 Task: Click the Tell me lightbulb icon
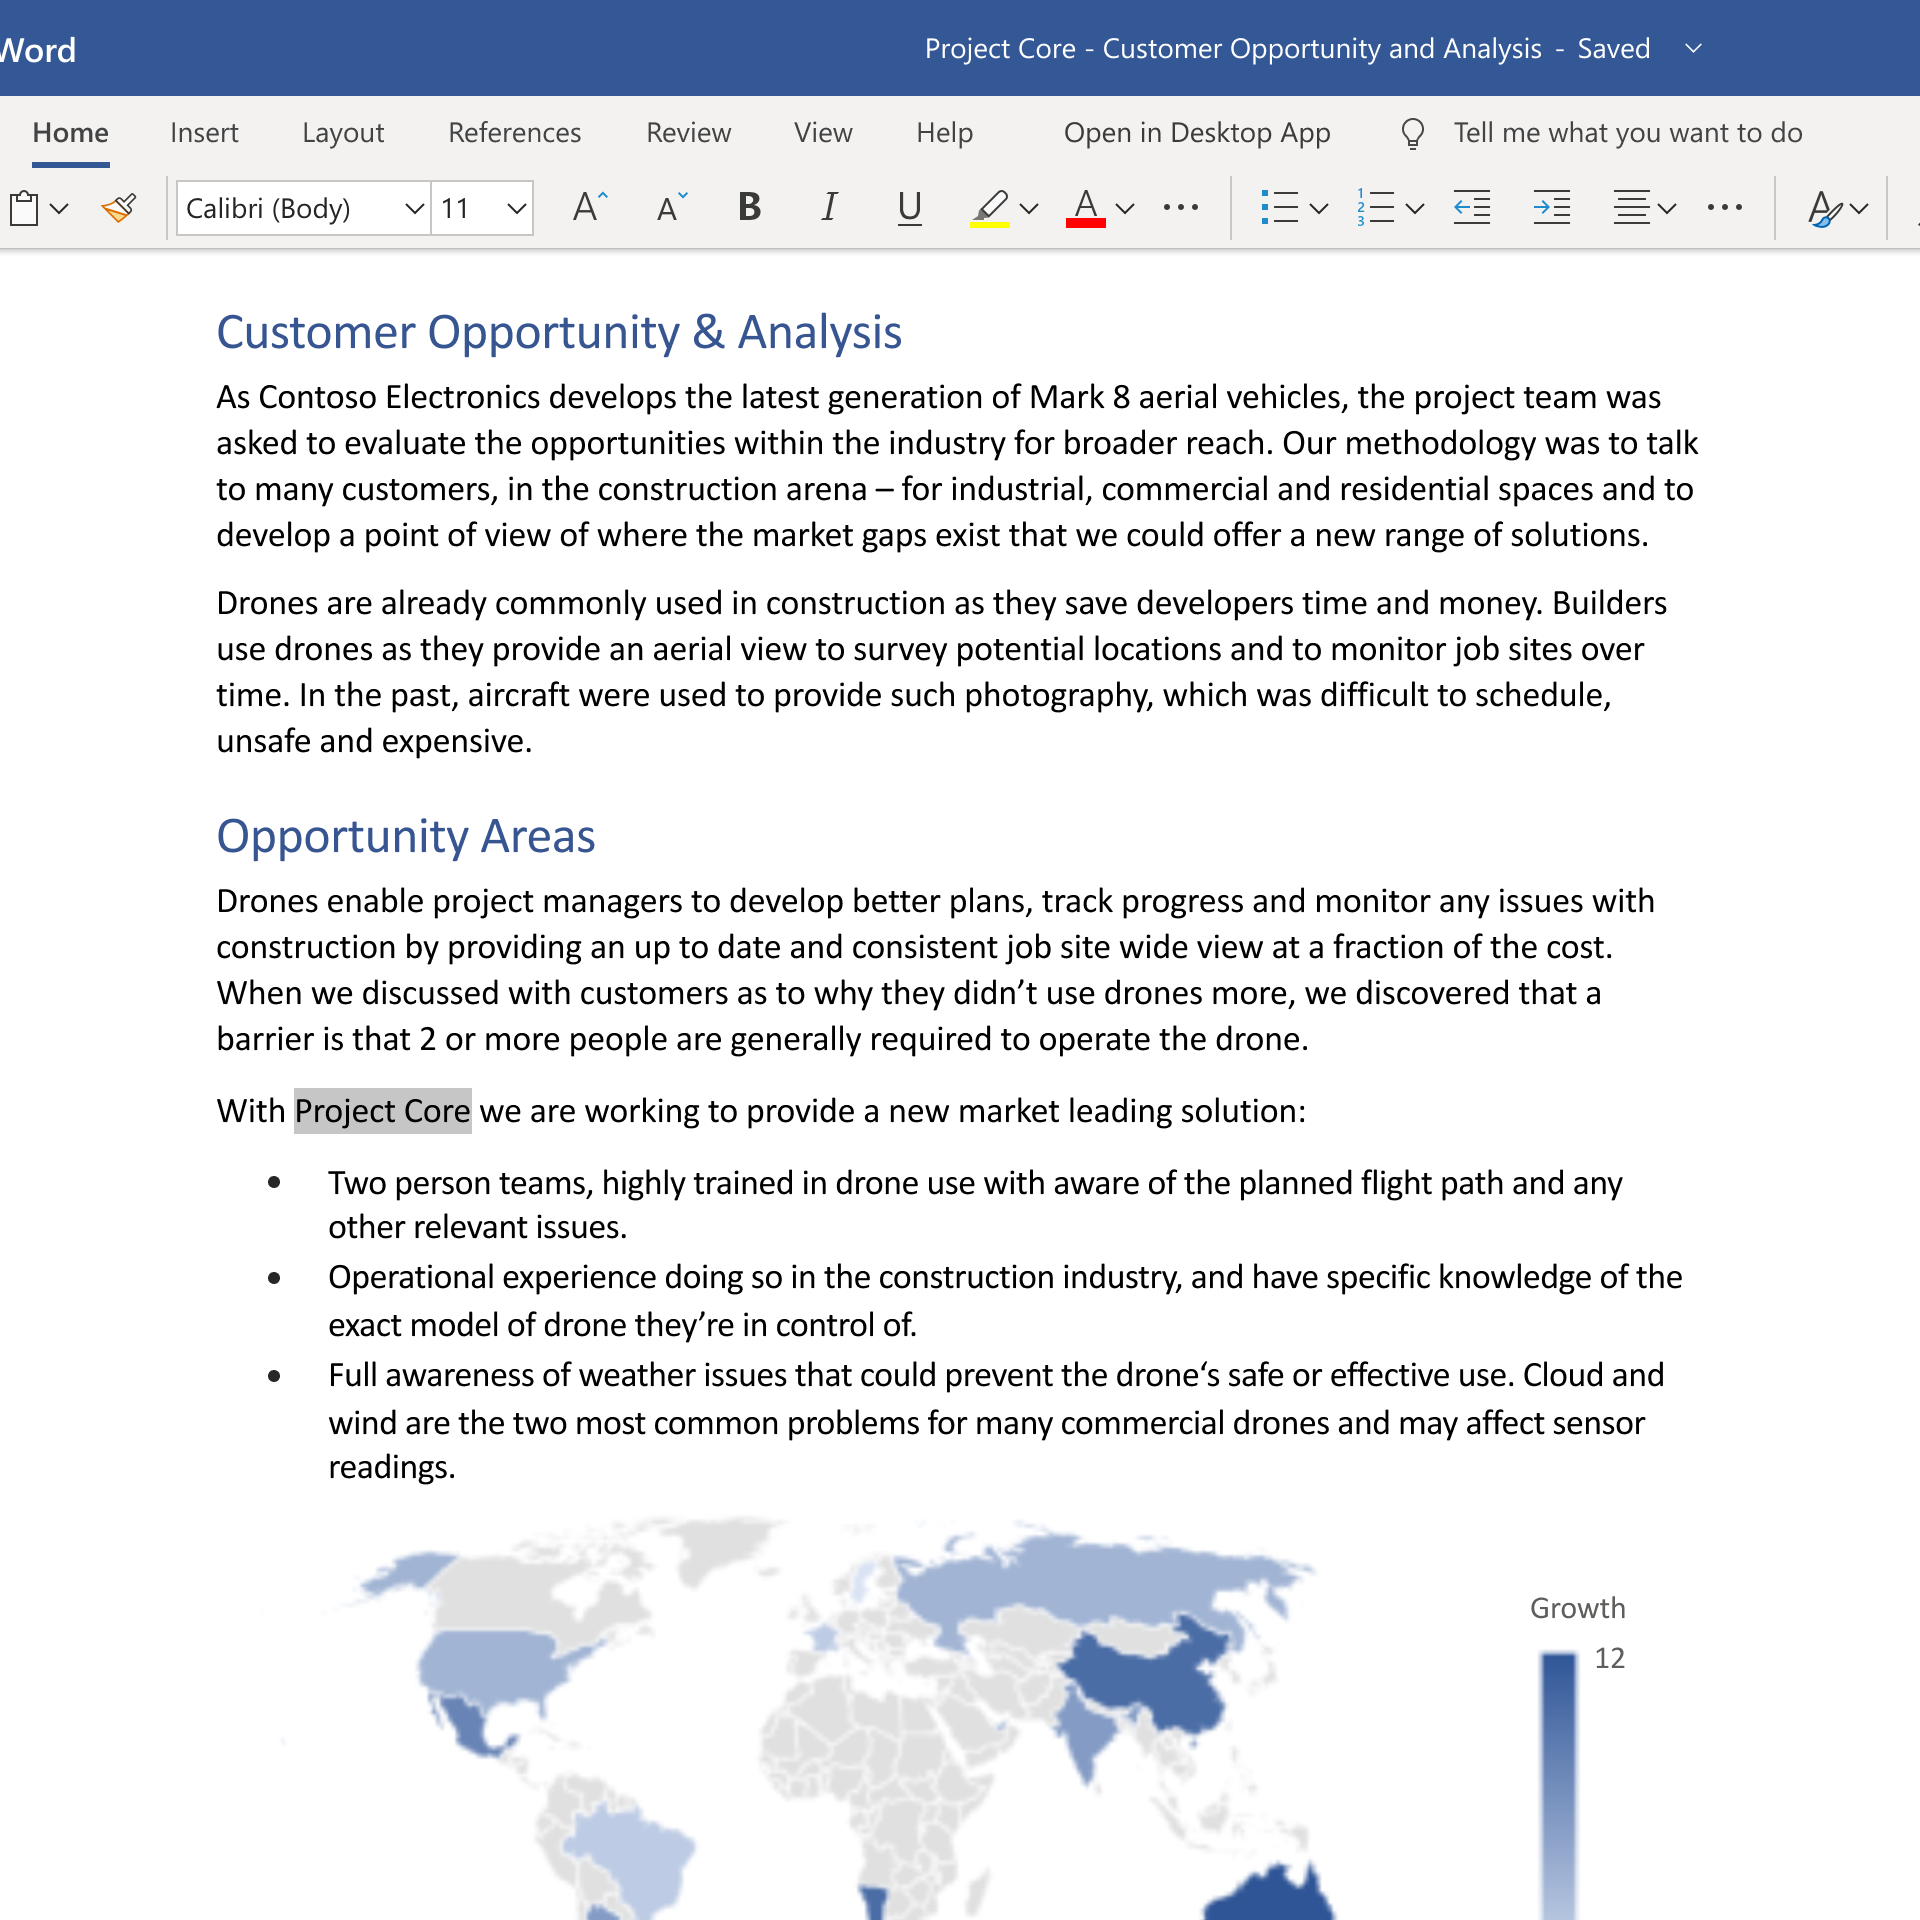(1413, 133)
